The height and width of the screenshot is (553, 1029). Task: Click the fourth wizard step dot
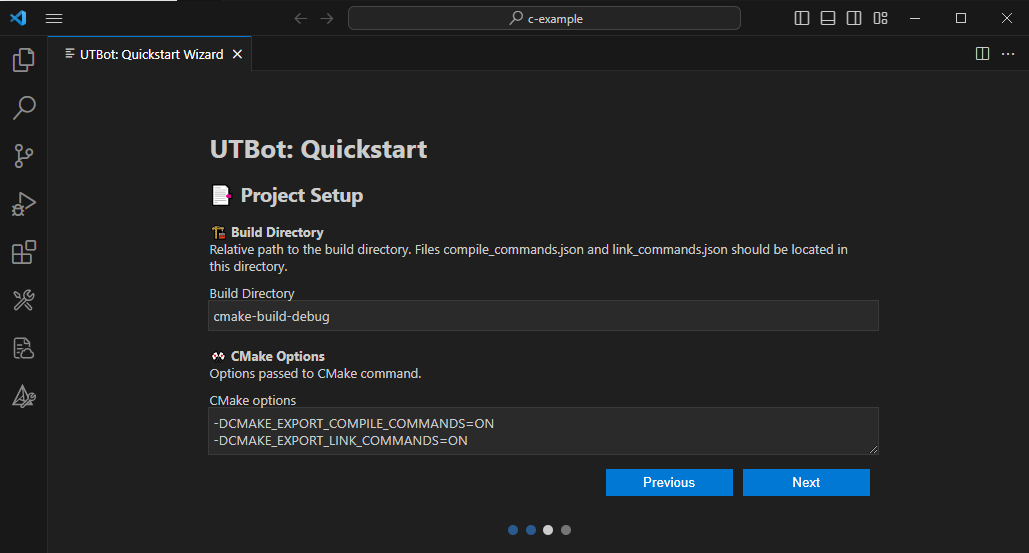point(566,530)
